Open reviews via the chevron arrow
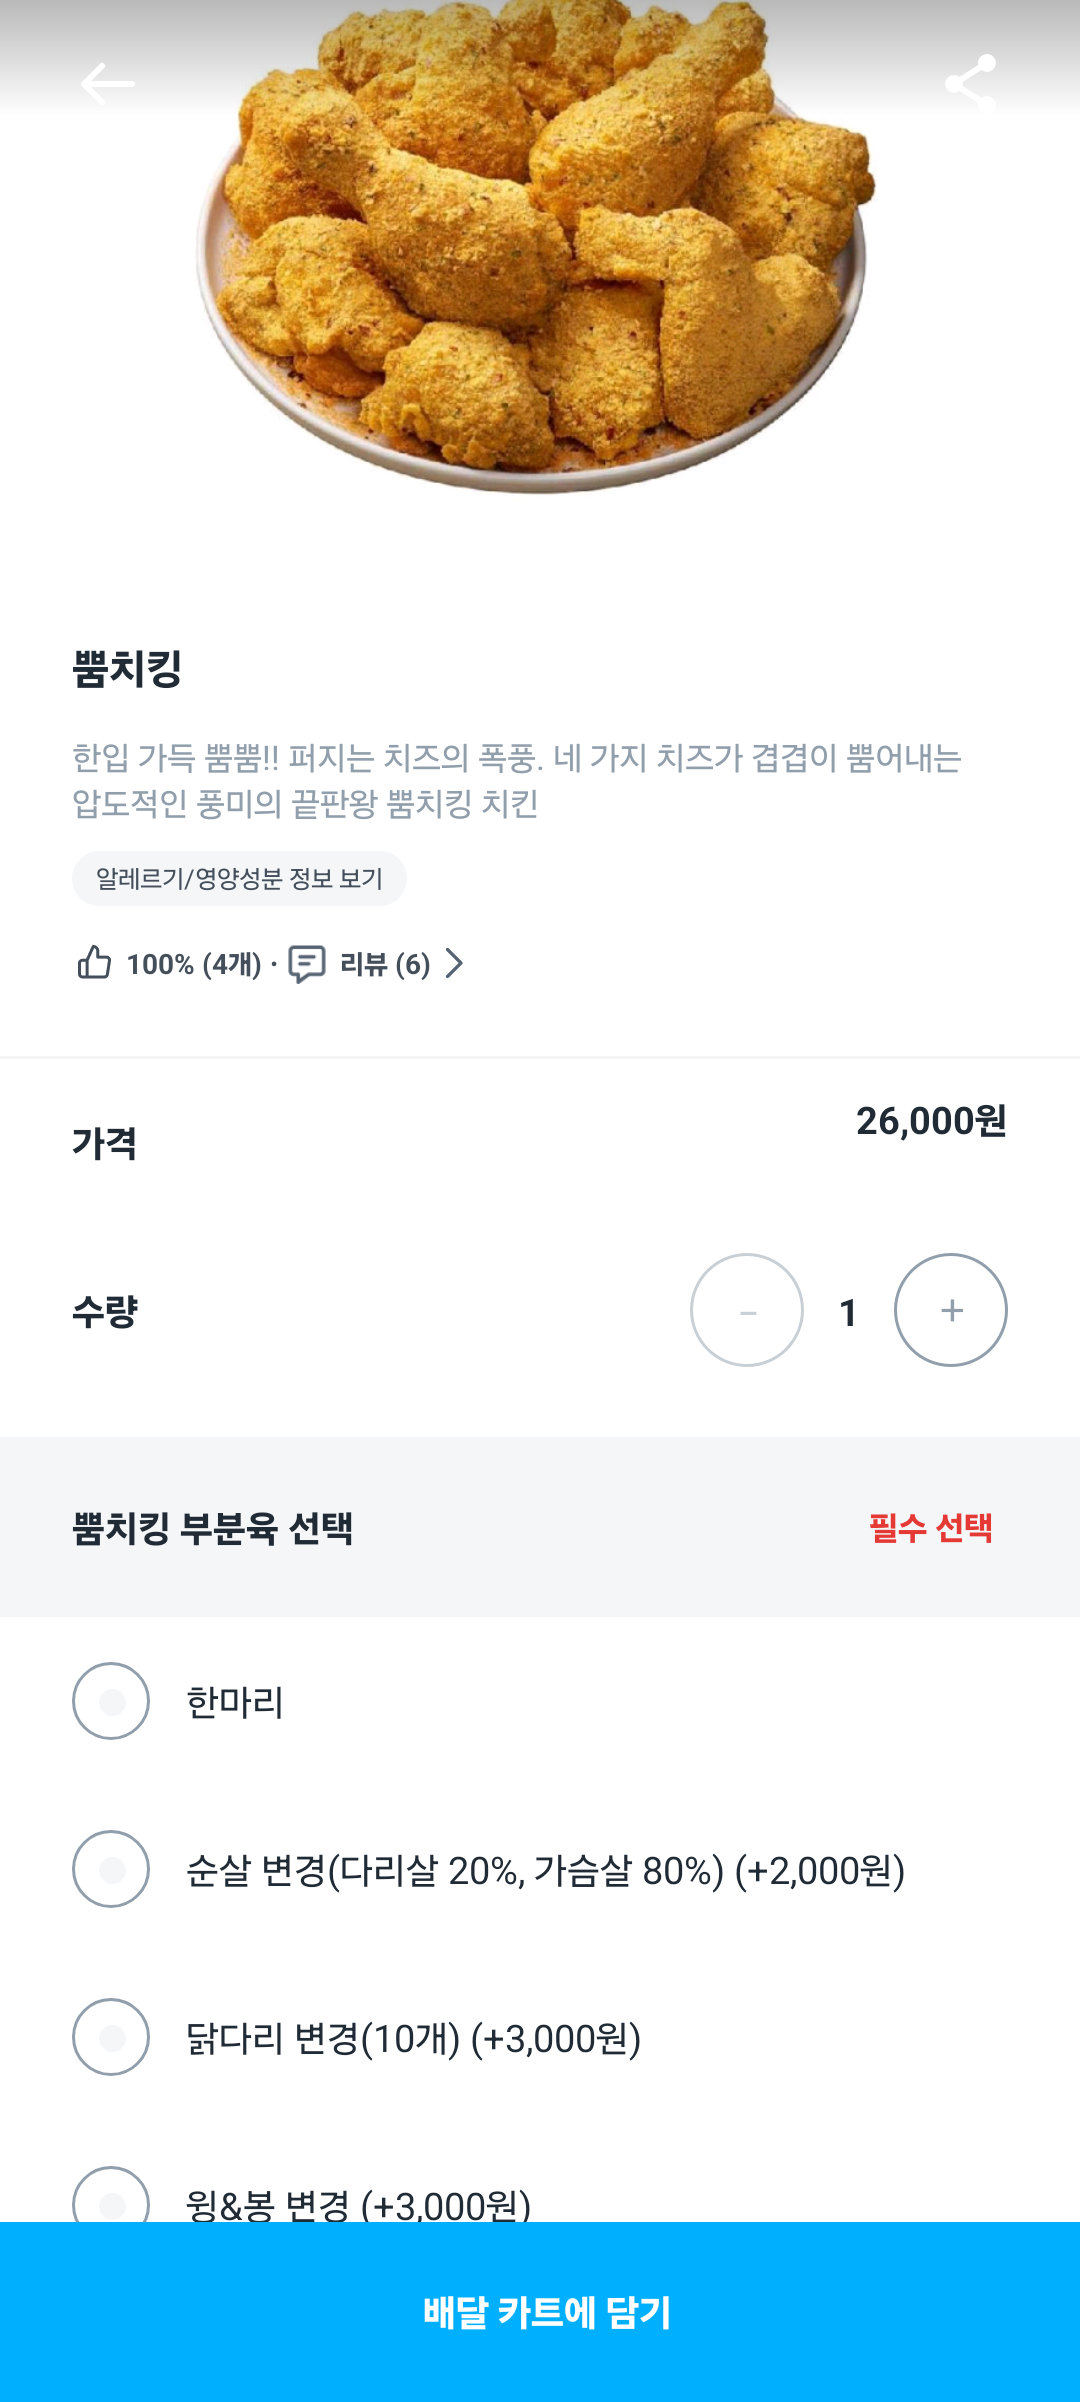The height and width of the screenshot is (2402, 1080). pyautogui.click(x=455, y=963)
